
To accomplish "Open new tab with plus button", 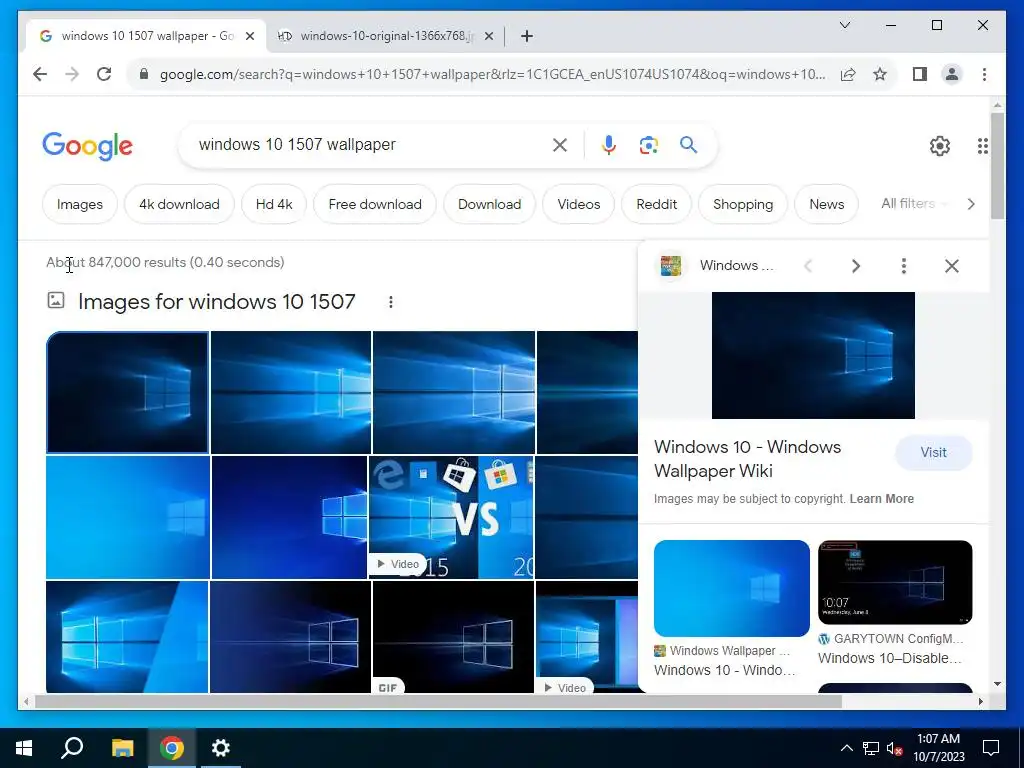I will click(527, 36).
